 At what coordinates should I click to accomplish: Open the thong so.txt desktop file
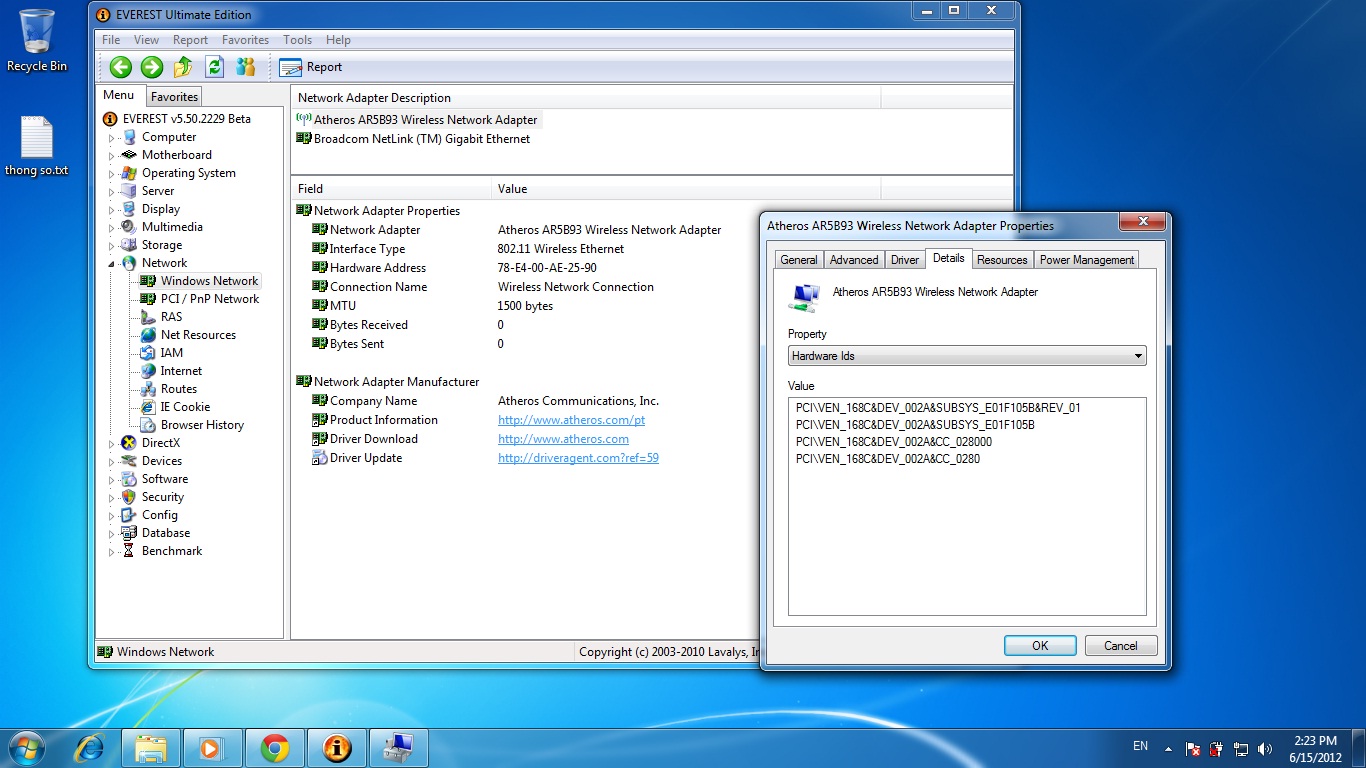click(36, 146)
